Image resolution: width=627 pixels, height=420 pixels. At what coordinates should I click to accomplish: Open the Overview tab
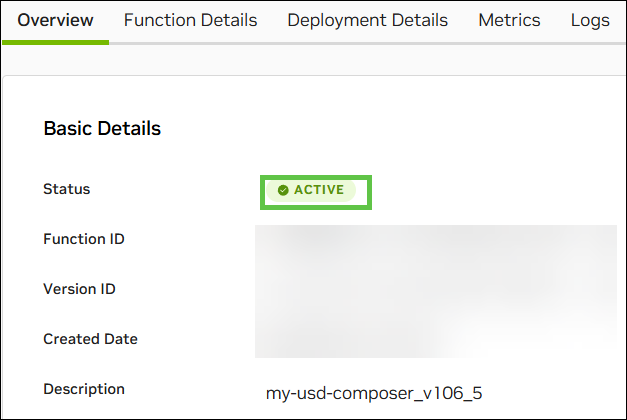click(55, 20)
